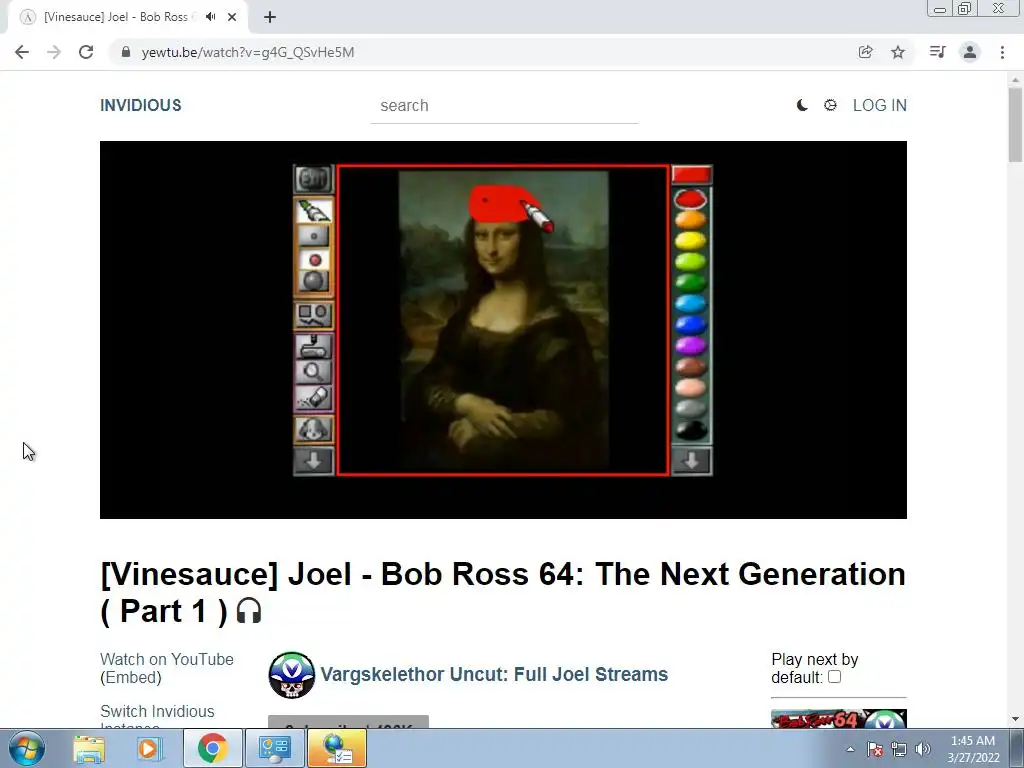Open Invidious preferences gear icon
The height and width of the screenshot is (768, 1024).
(x=830, y=105)
